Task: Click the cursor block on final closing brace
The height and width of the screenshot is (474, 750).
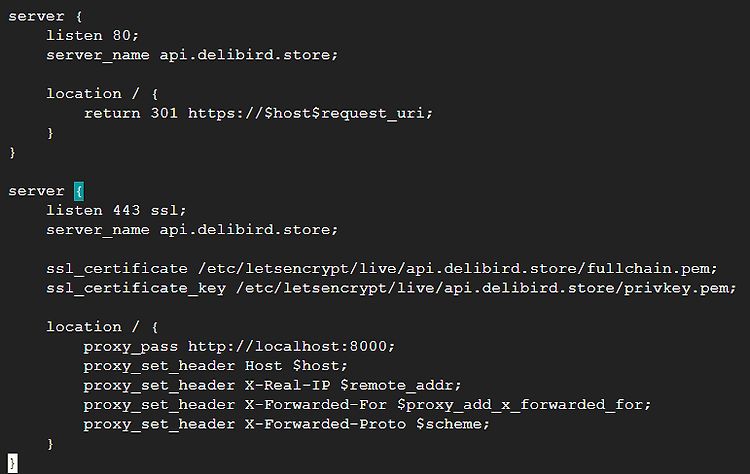Action: point(13,463)
